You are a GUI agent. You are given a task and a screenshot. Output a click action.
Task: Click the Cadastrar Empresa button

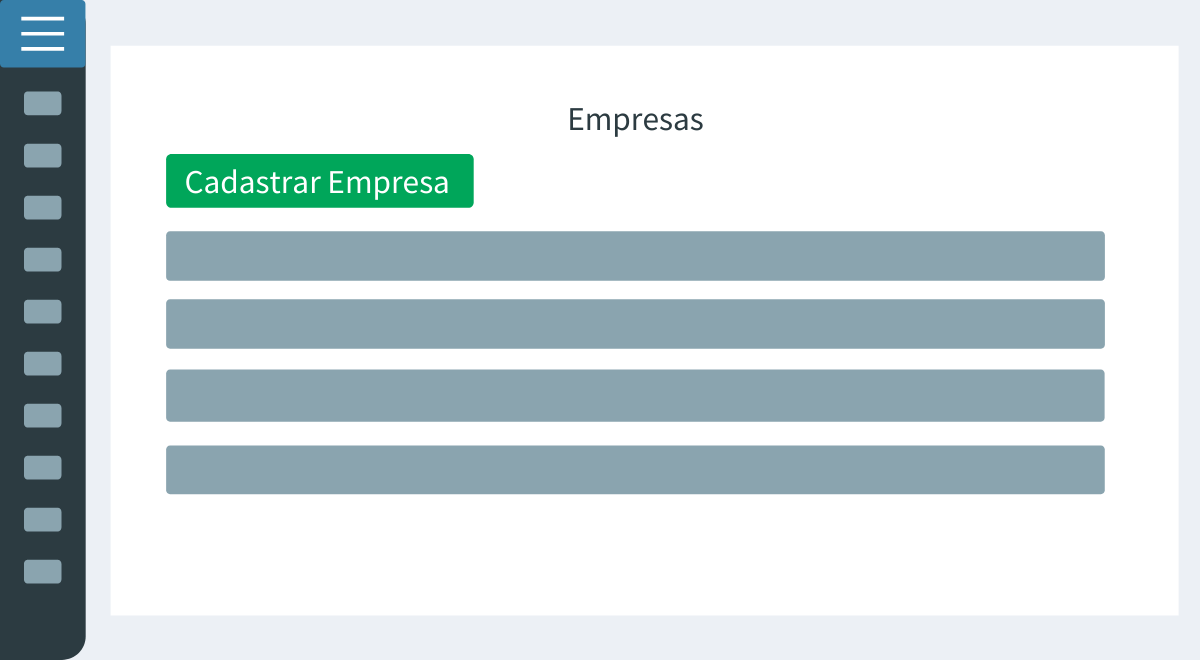tap(320, 181)
